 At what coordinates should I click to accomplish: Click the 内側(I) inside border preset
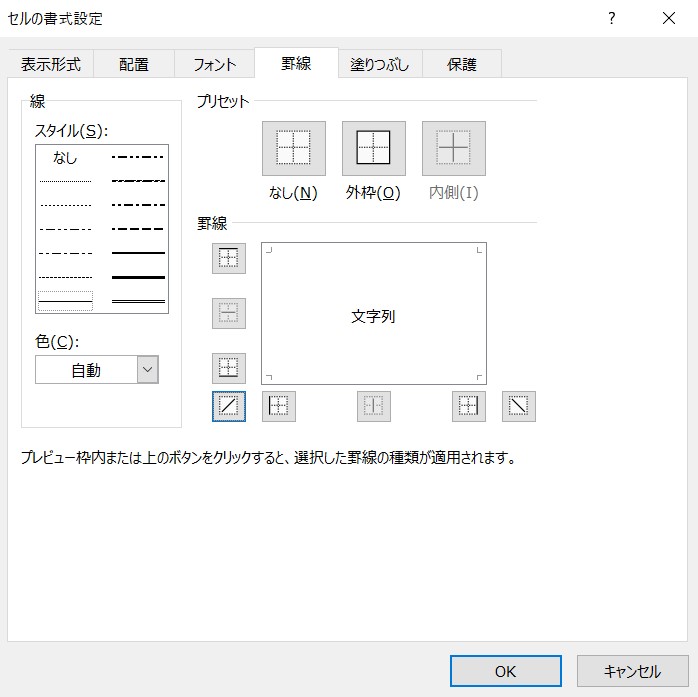[454, 148]
